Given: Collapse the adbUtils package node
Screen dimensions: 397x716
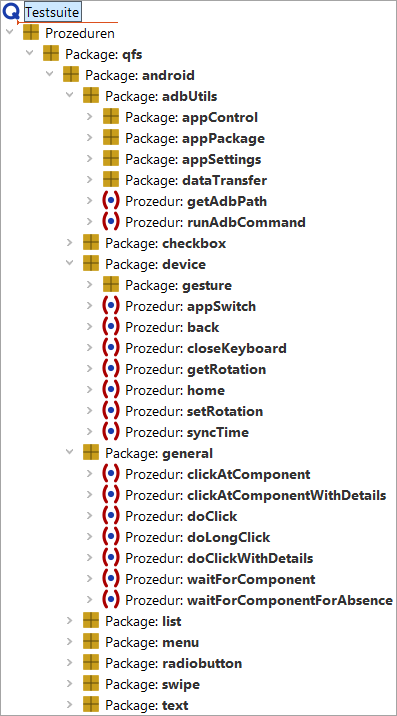Looking at the screenshot, I should point(70,96).
